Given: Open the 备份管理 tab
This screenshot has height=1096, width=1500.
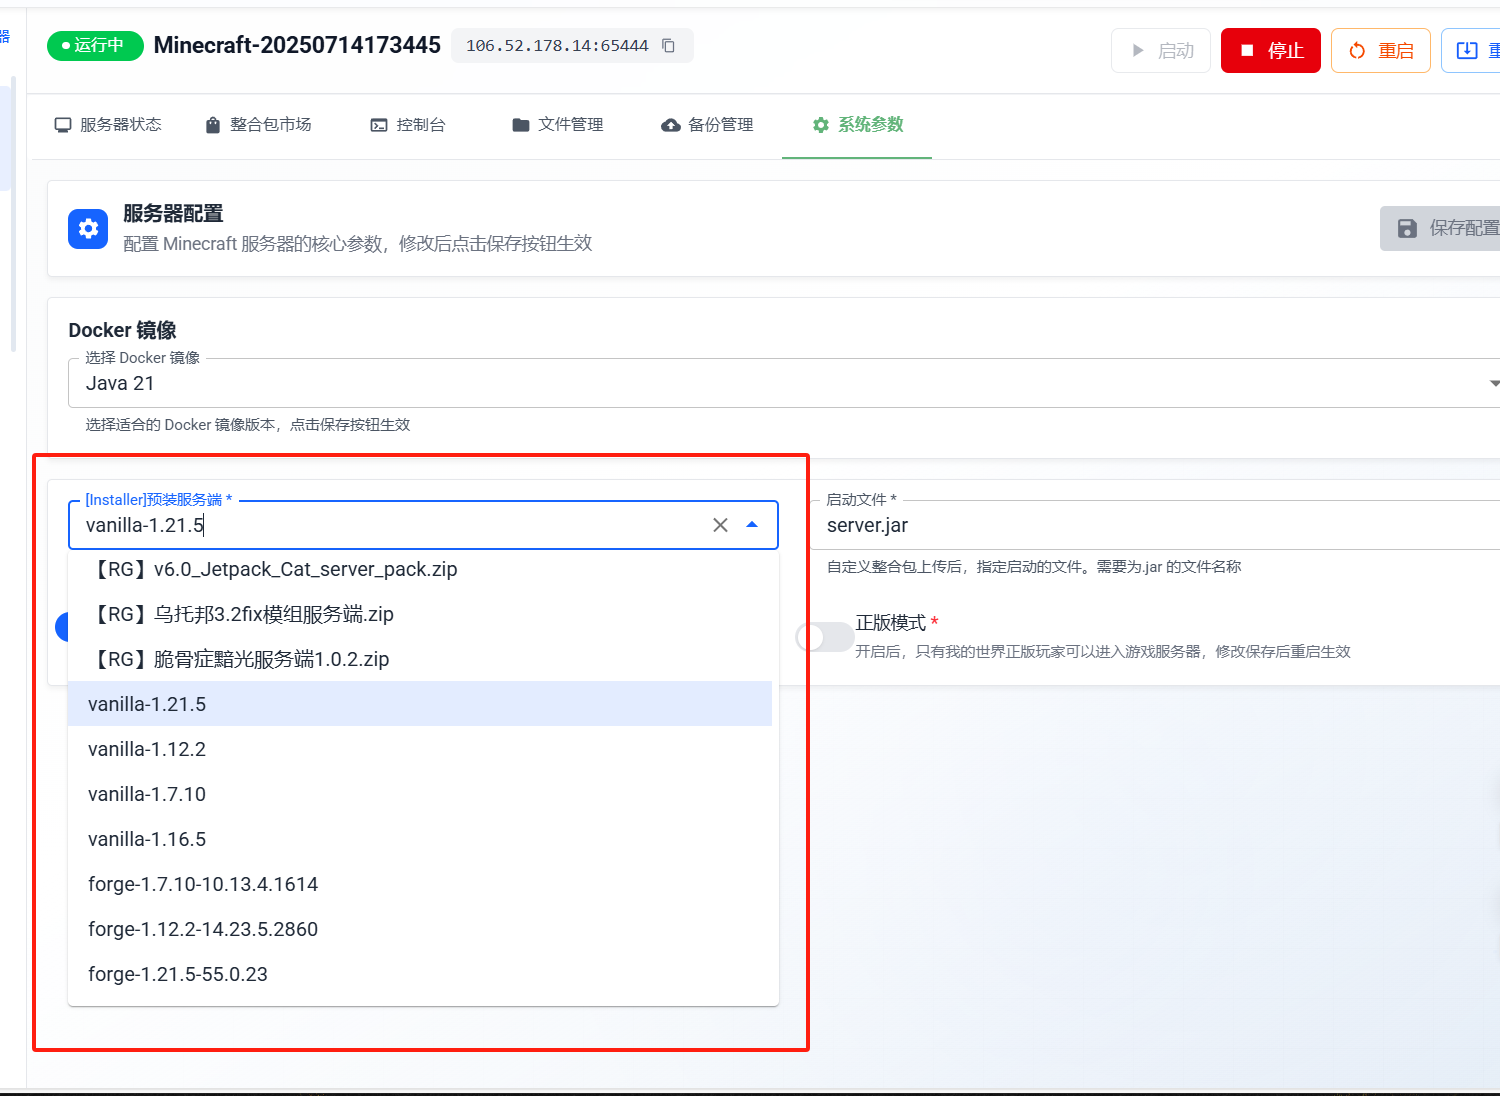Looking at the screenshot, I should pyautogui.click(x=707, y=125).
